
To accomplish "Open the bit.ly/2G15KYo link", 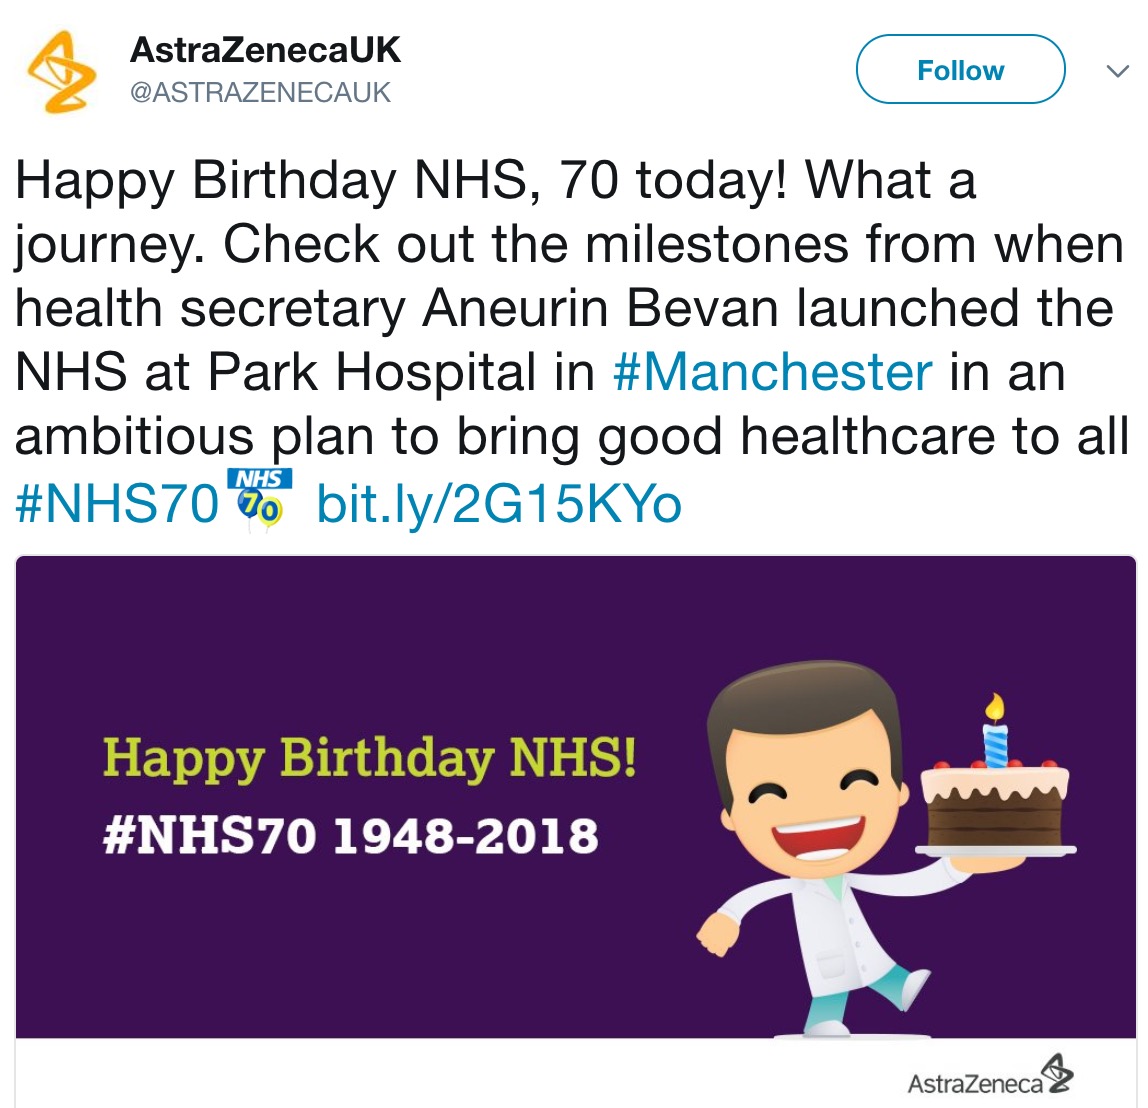I will (x=499, y=503).
